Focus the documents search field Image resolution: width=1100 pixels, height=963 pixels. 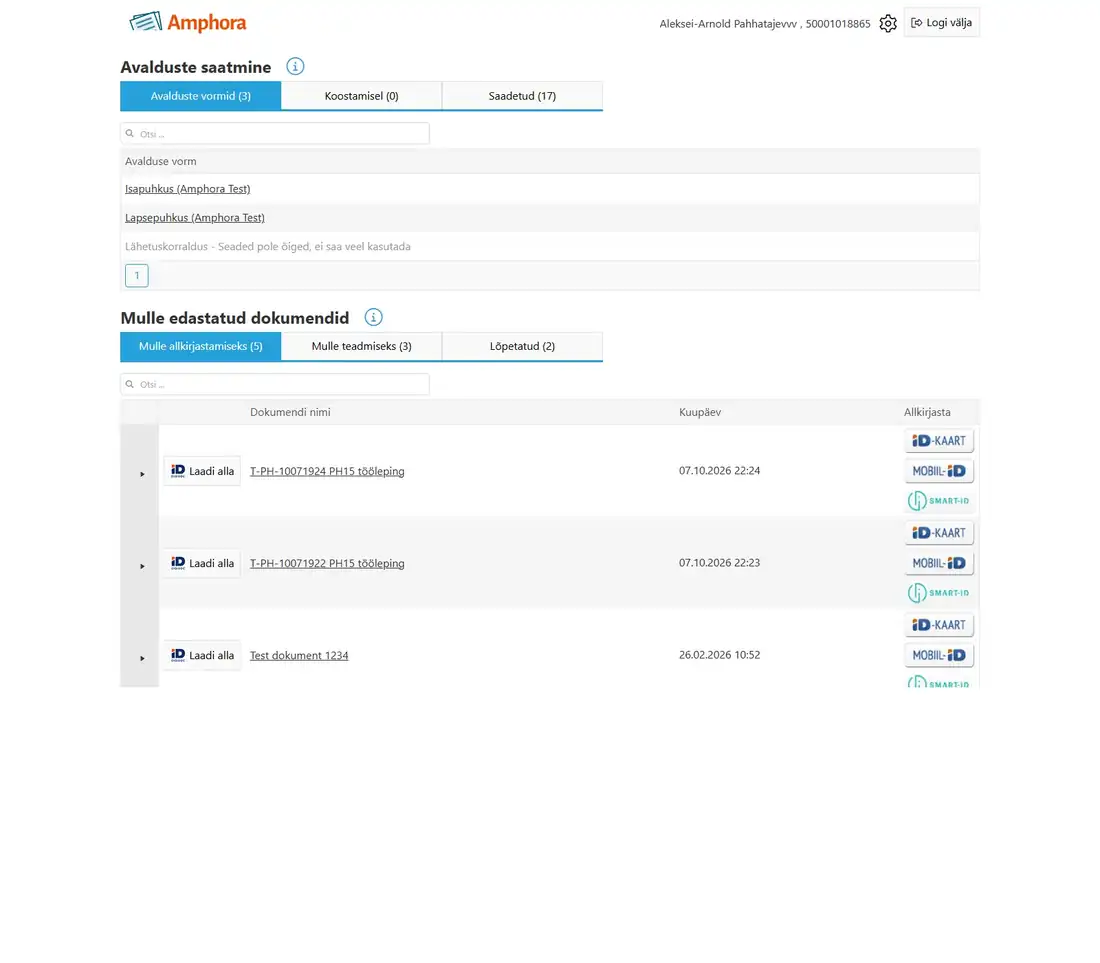(275, 384)
